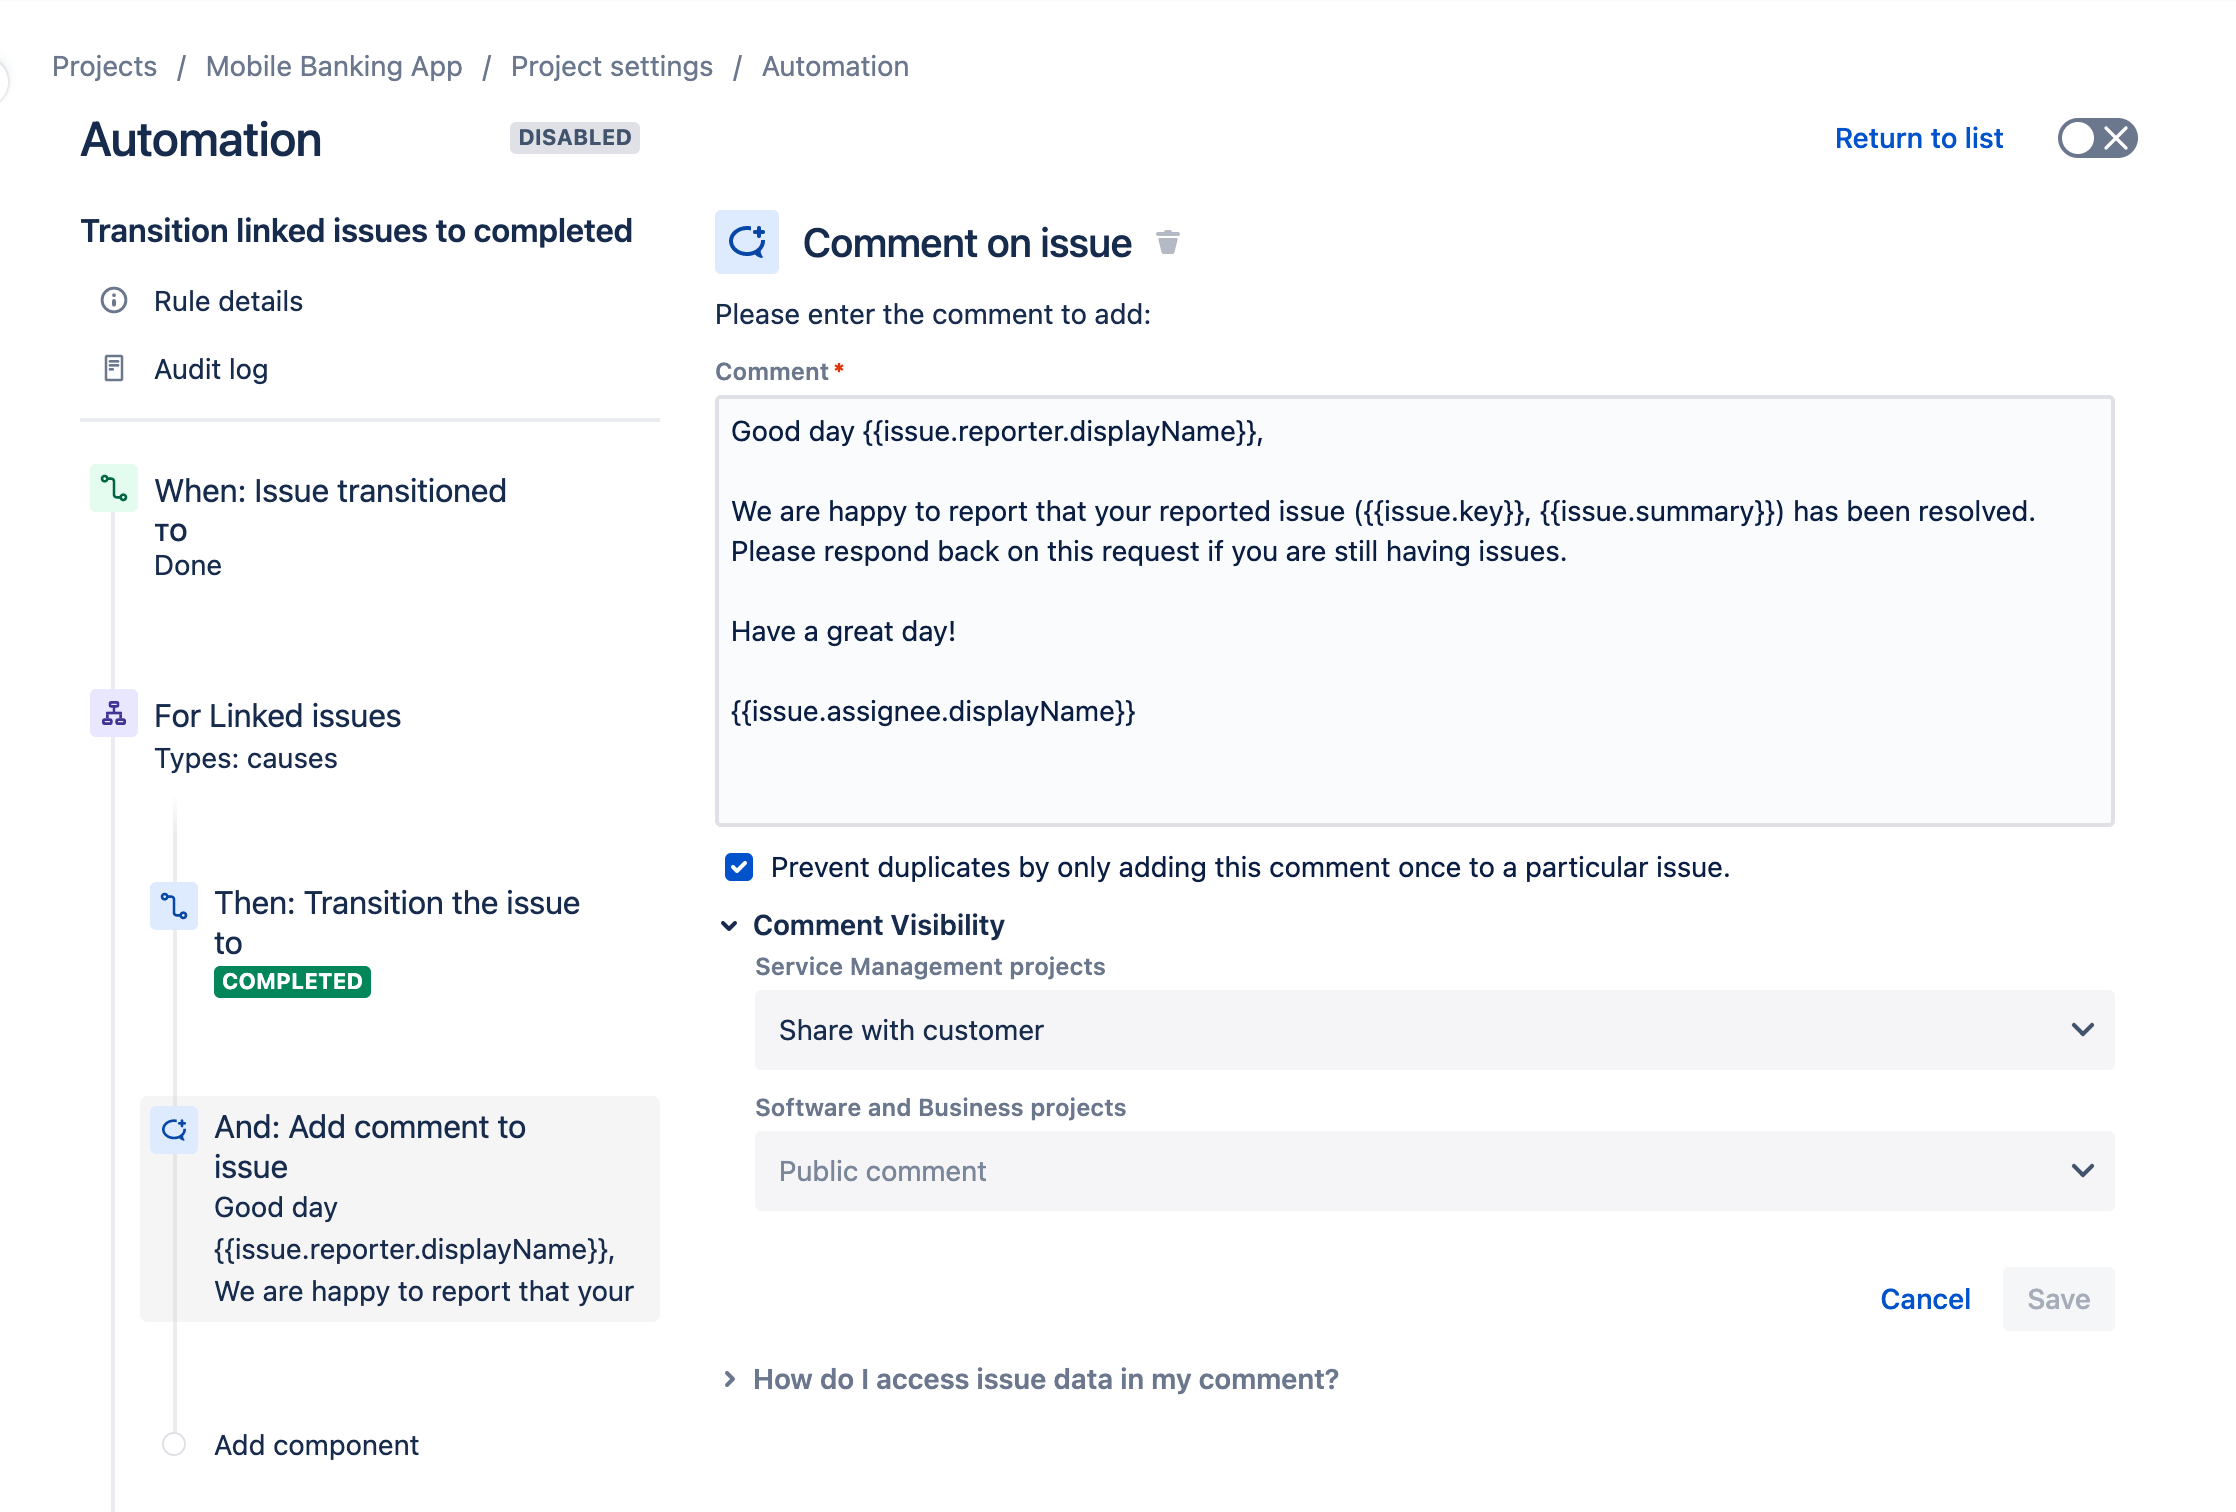Click the Cancel button
Viewport: 2236px width, 1512px height.
point(1925,1299)
